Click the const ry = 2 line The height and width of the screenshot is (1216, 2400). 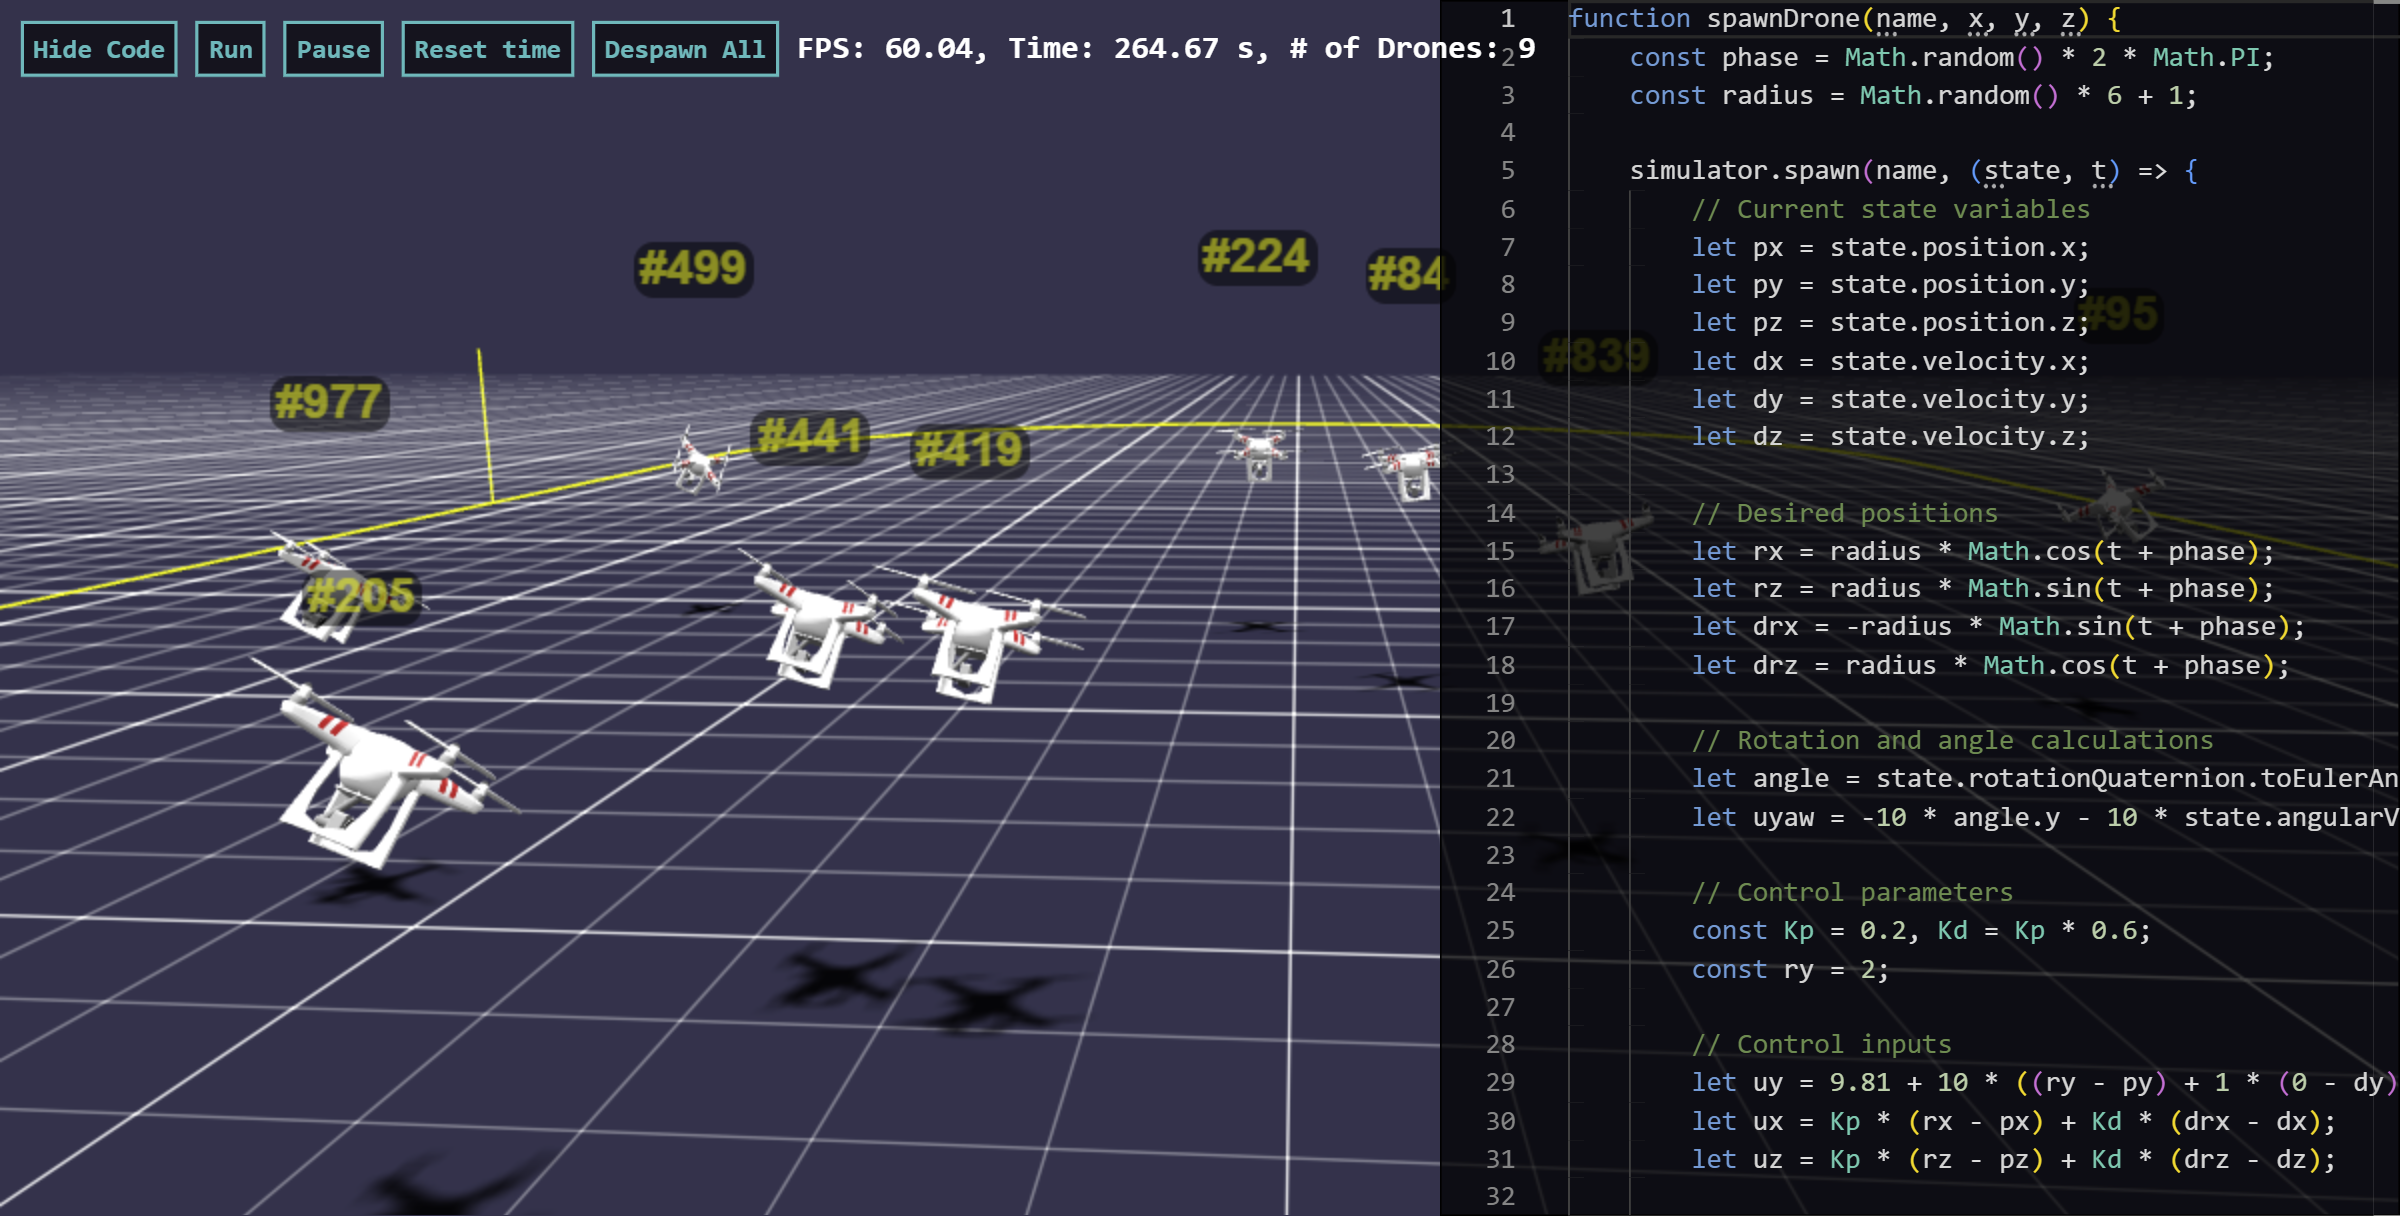[x=1790, y=969]
